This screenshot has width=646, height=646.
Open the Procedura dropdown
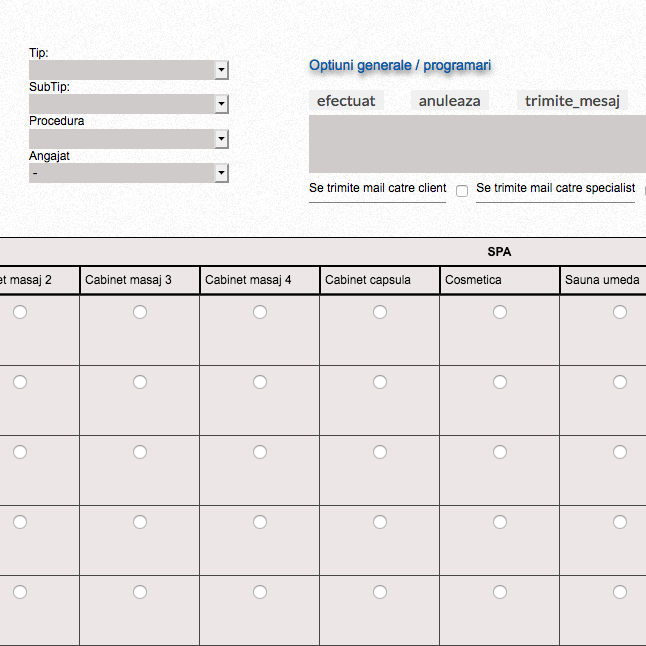click(x=129, y=139)
